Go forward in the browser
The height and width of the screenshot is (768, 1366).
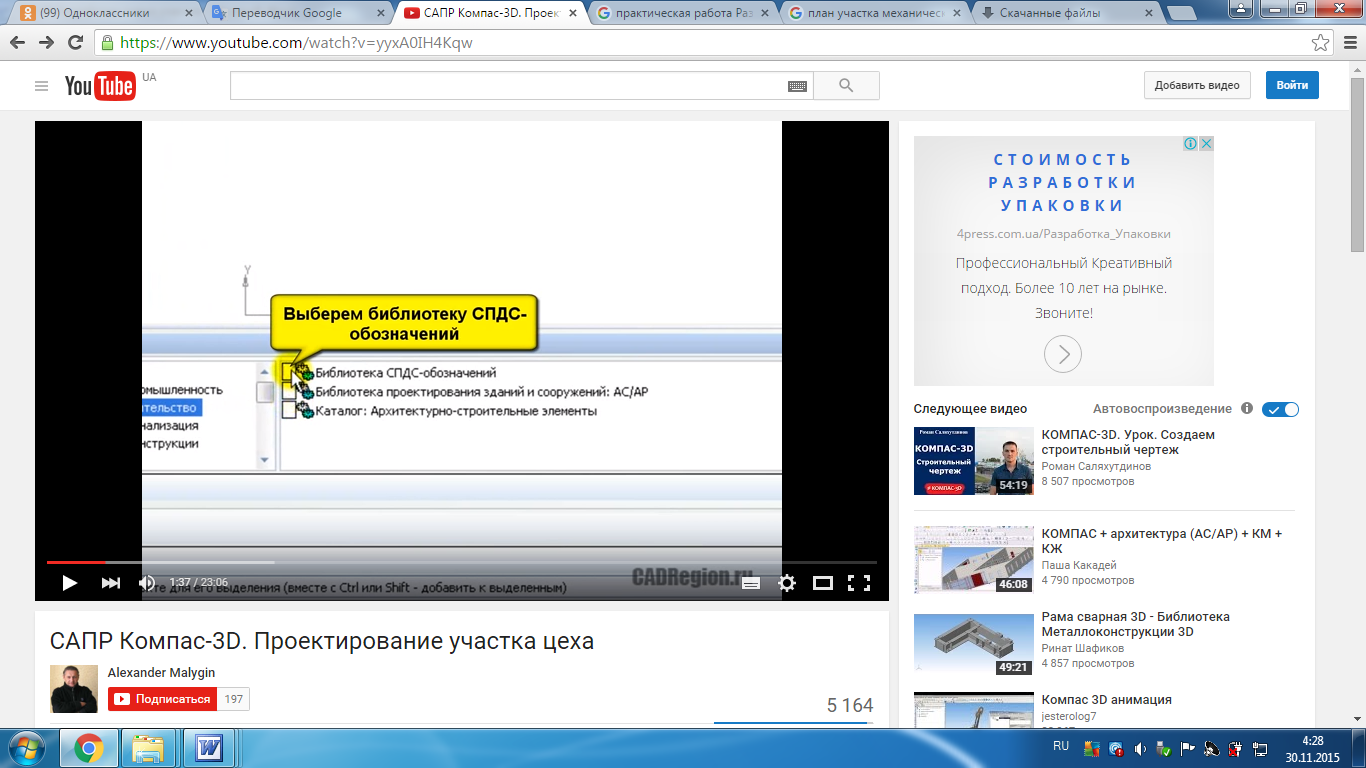[x=47, y=43]
